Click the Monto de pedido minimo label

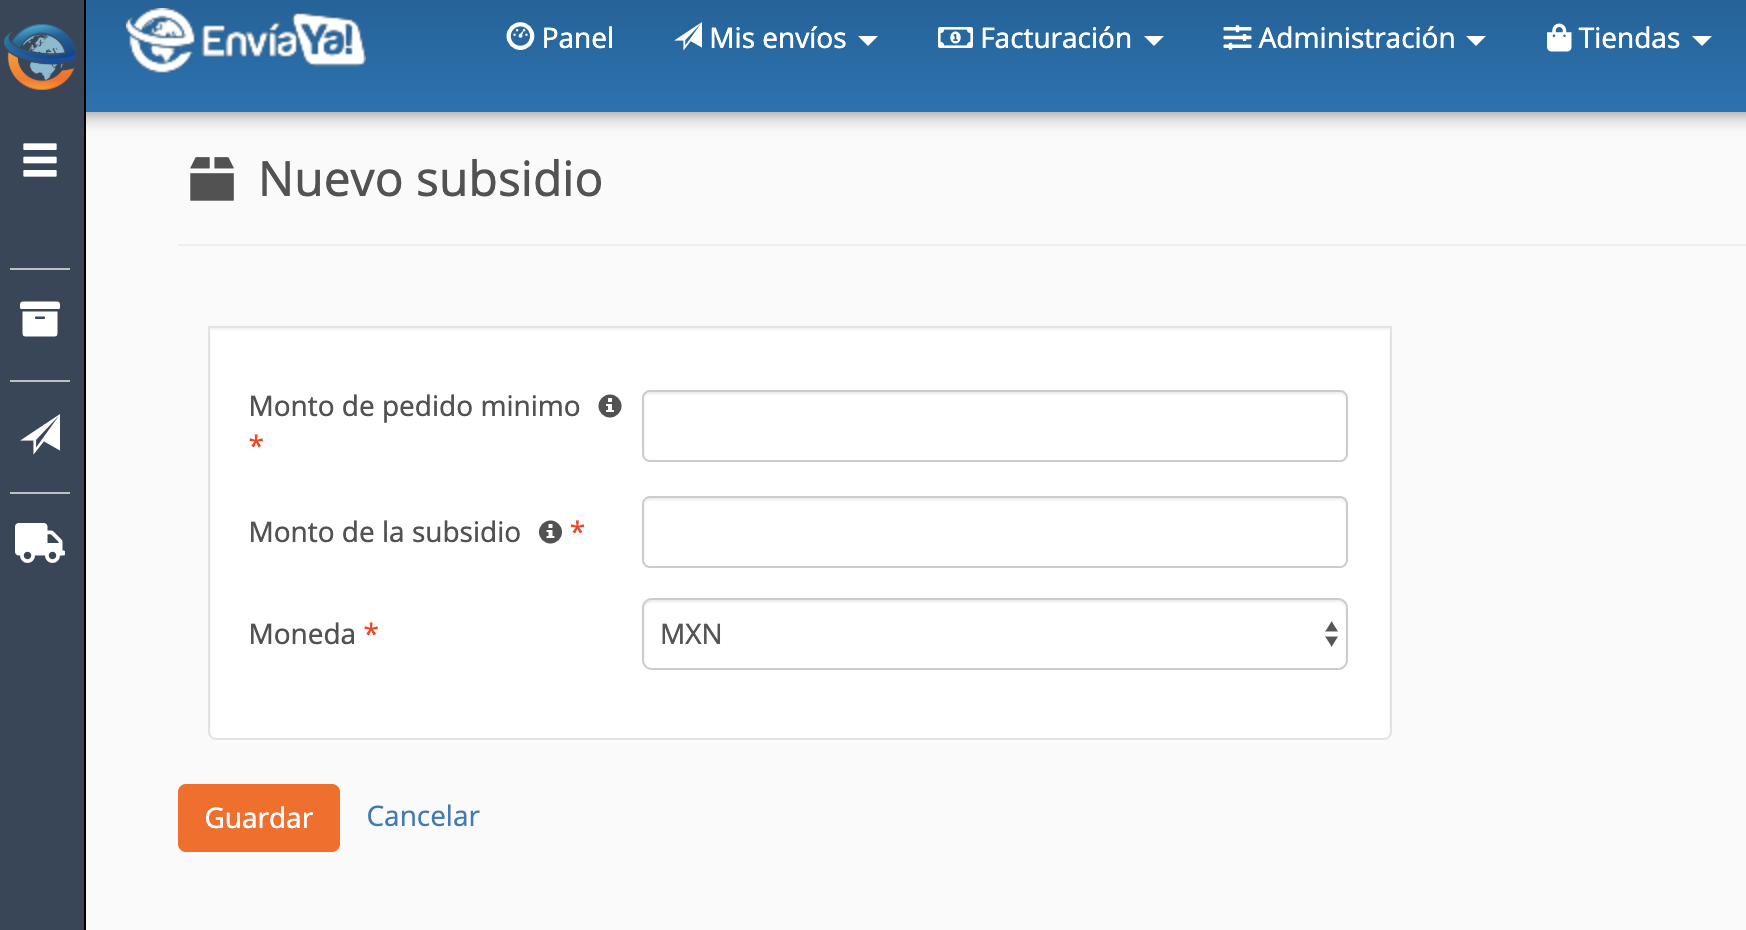click(x=414, y=406)
